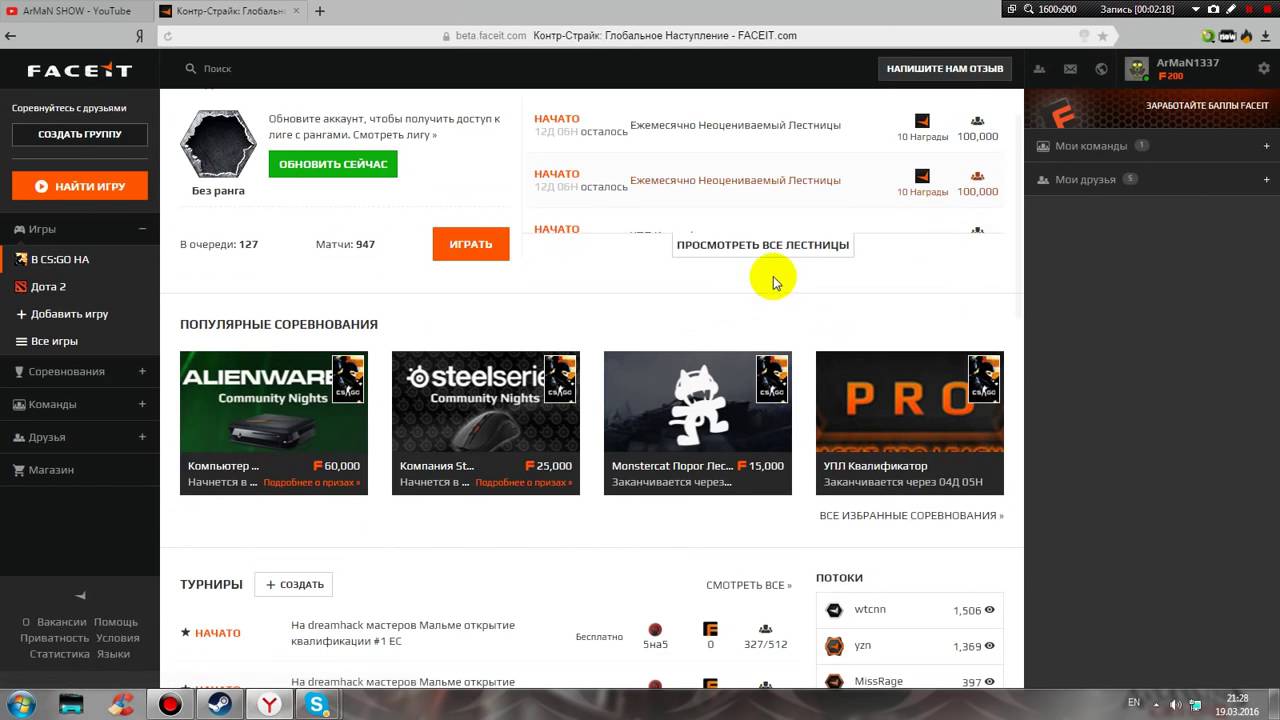Collapse the Игры sidebar section
This screenshot has height=720, width=1280.
coord(142,229)
